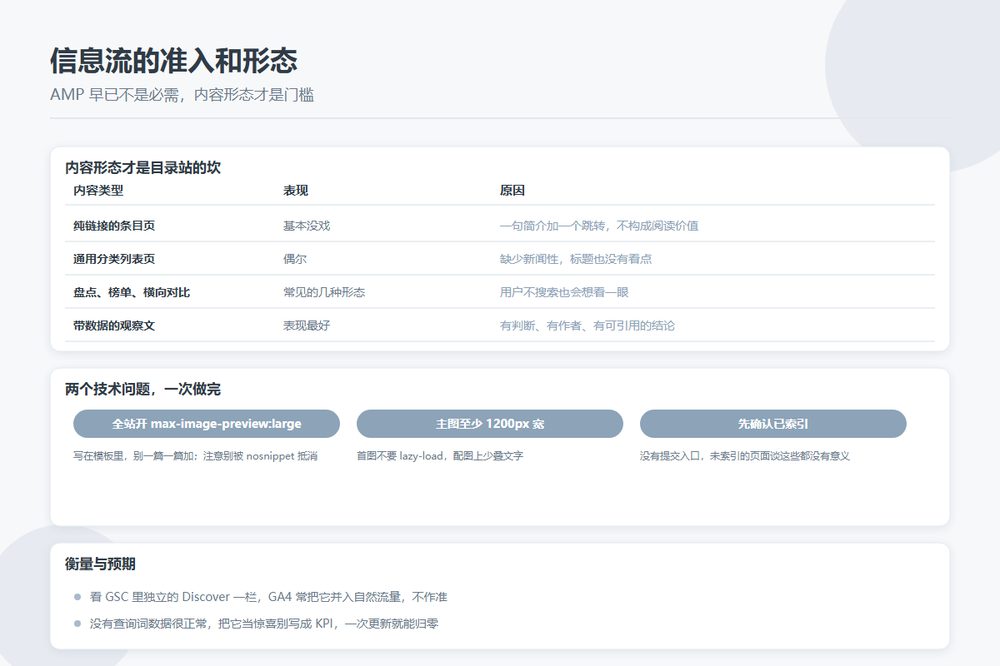Select subtitle AMP 早已不是必需，内容形态才是门槛
The height and width of the screenshot is (666, 1000).
tap(182, 95)
